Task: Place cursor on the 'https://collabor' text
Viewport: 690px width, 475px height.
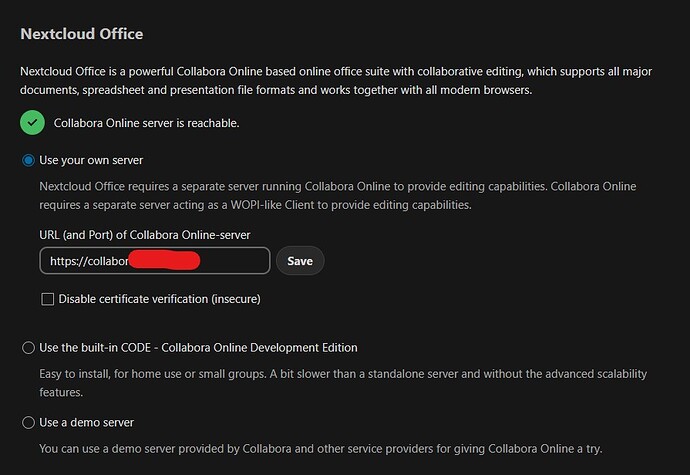Action: click(89, 261)
